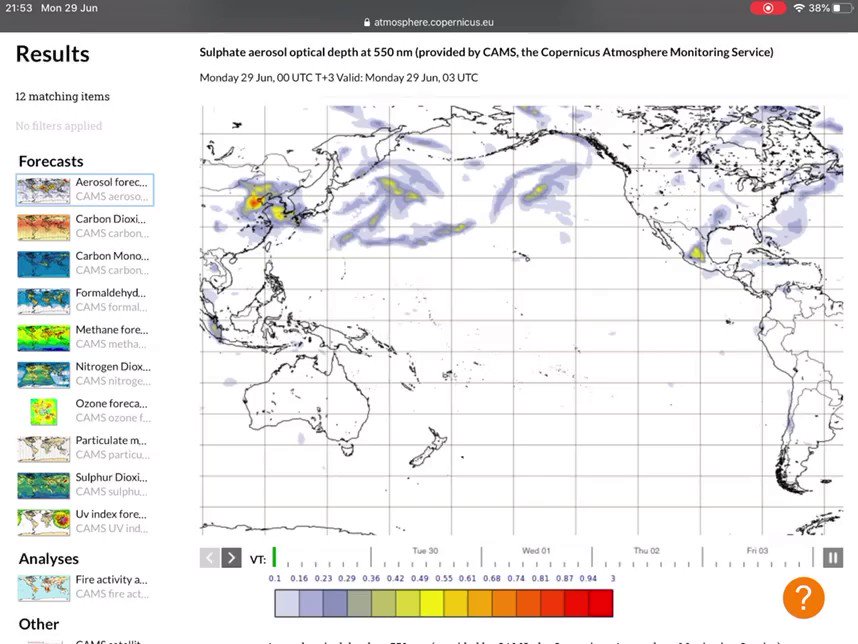Screen dimensions: 858x644
Task: Select the 'Methane fore...' link text
Action: (x=112, y=330)
